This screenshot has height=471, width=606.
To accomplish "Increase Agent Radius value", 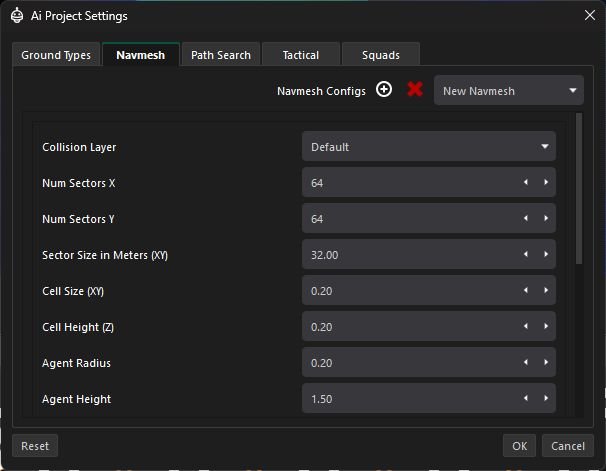I will [546, 362].
